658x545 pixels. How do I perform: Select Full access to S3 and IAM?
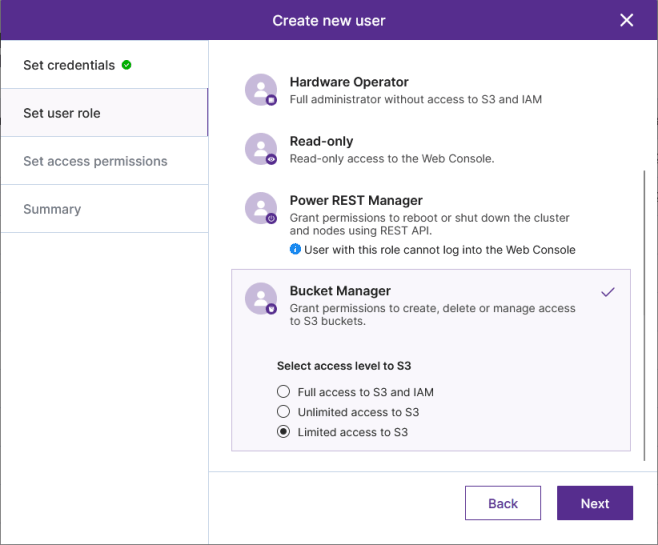(x=283, y=391)
